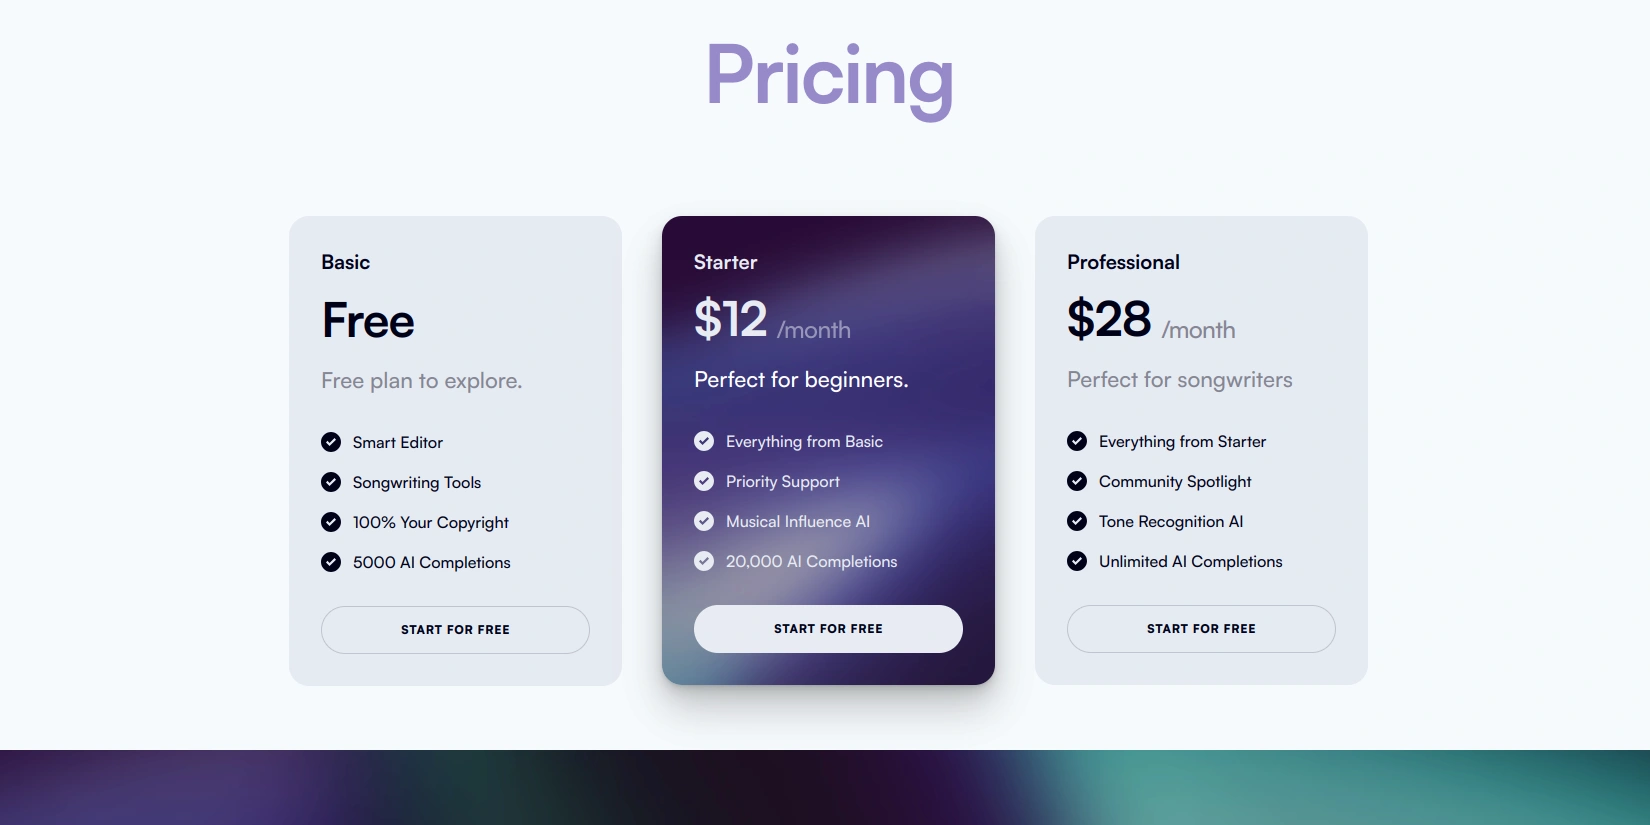
Task: Click the Everything from Basic checkmark icon
Action: [704, 441]
